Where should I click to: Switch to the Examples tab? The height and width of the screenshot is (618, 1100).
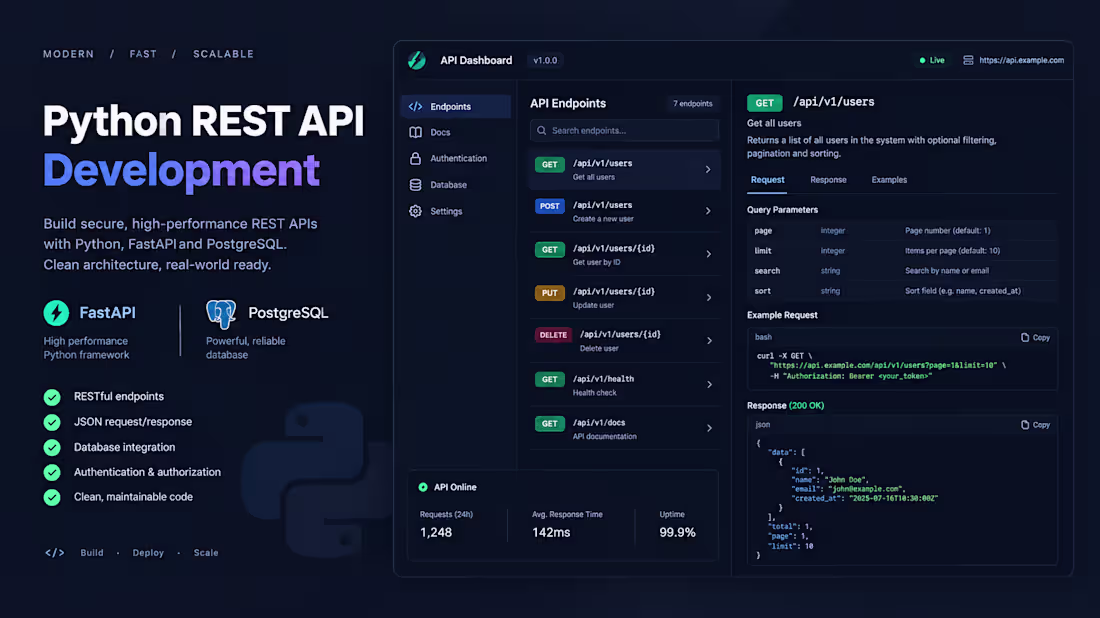point(889,180)
